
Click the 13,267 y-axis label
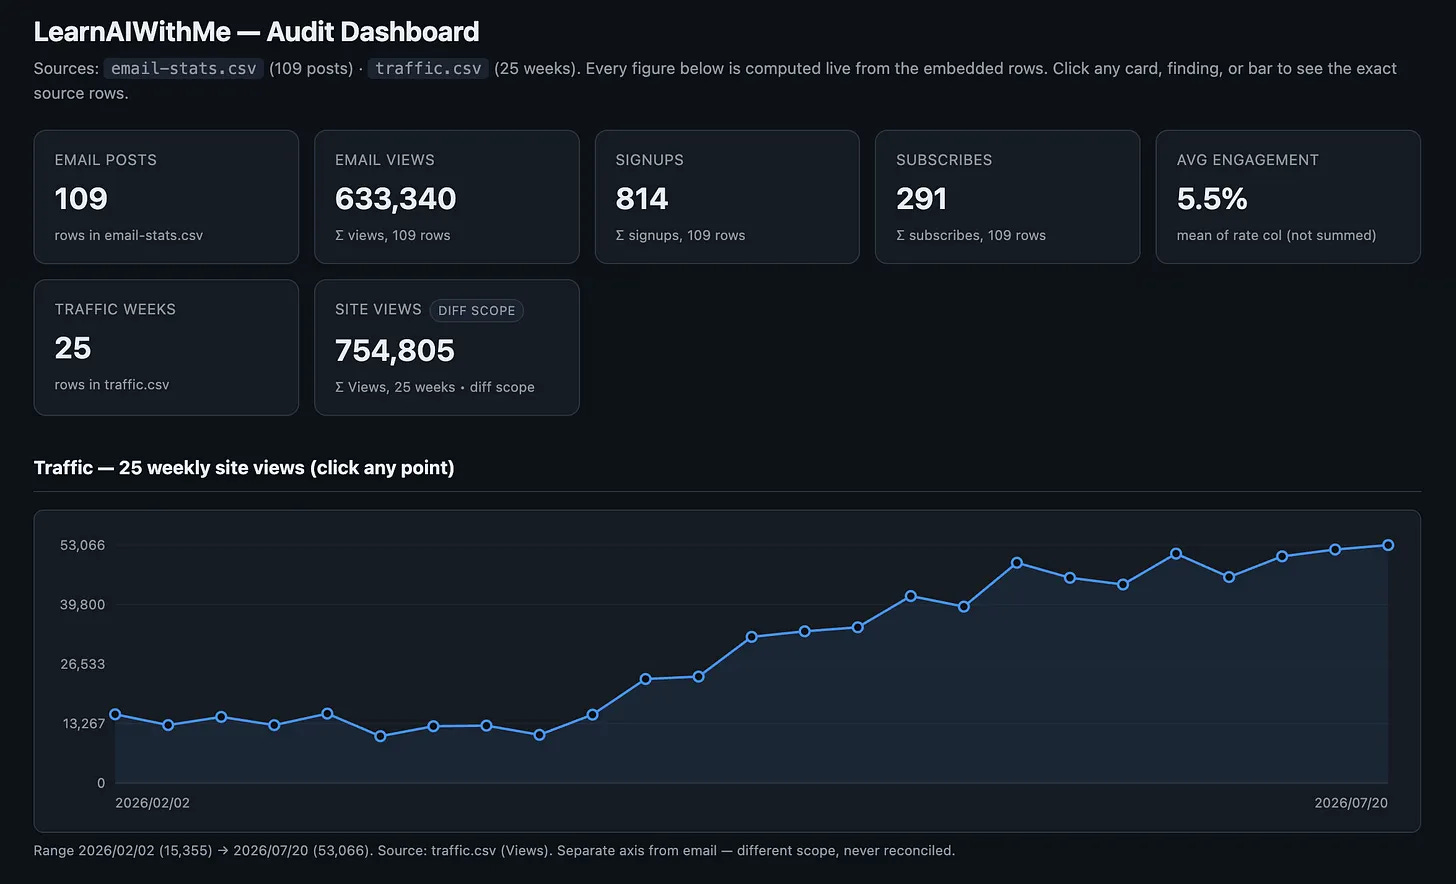click(x=82, y=724)
